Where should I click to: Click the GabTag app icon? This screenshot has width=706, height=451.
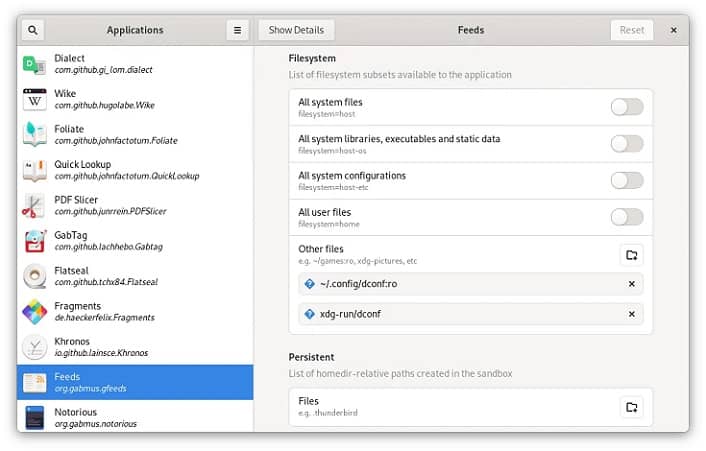[x=35, y=241]
